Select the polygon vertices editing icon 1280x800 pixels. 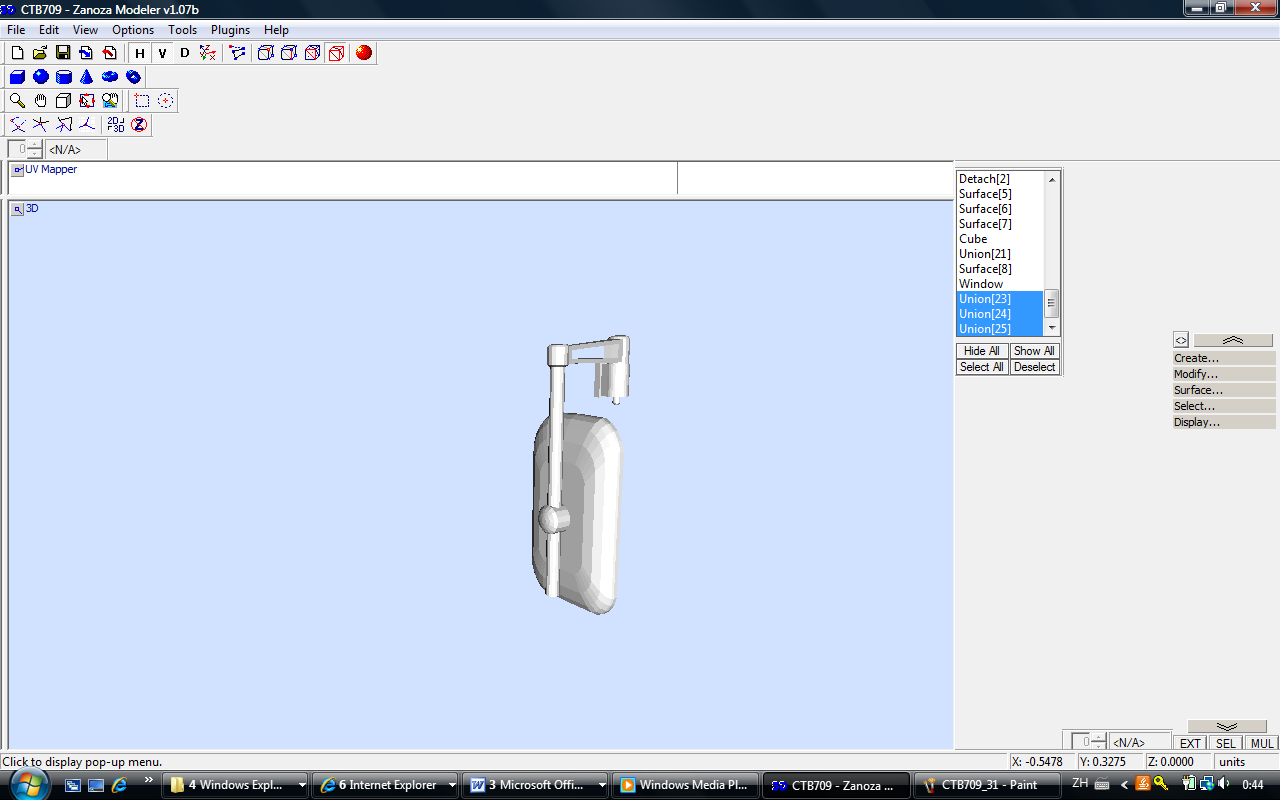tap(238, 53)
